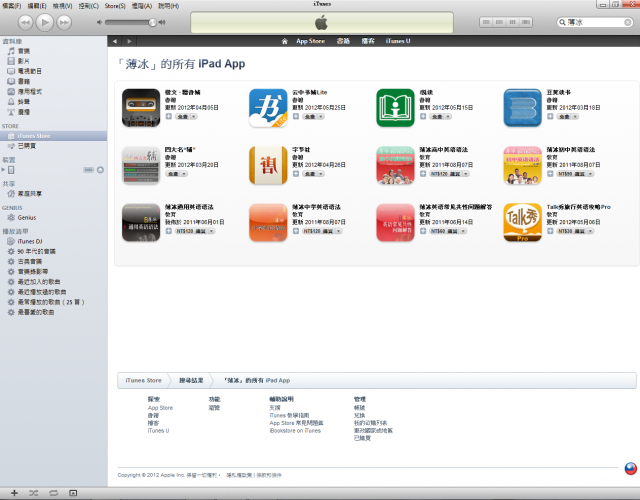
Task: Click the App Store footer link
Action: 160,408
